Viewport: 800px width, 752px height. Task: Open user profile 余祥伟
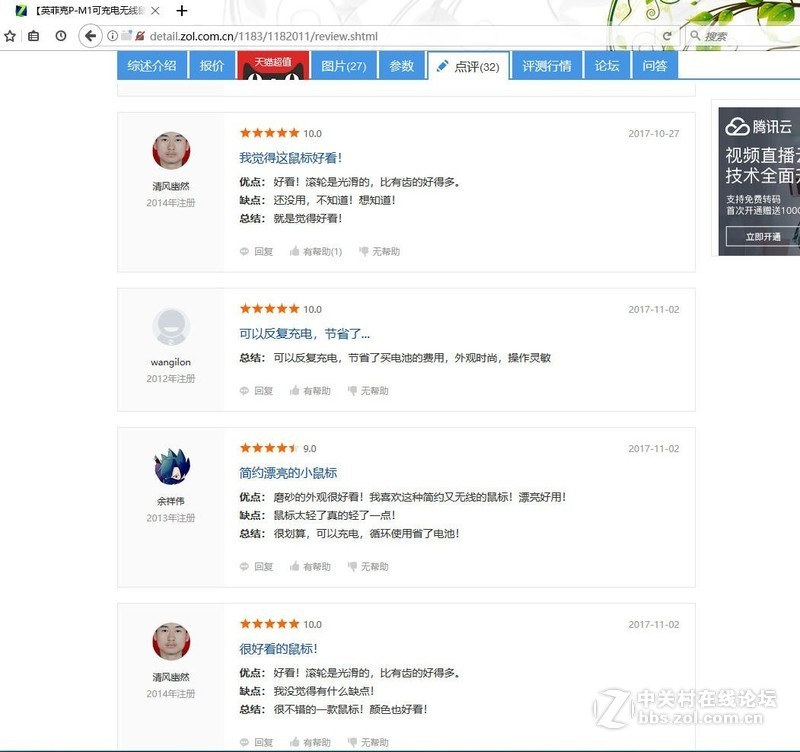click(171, 501)
